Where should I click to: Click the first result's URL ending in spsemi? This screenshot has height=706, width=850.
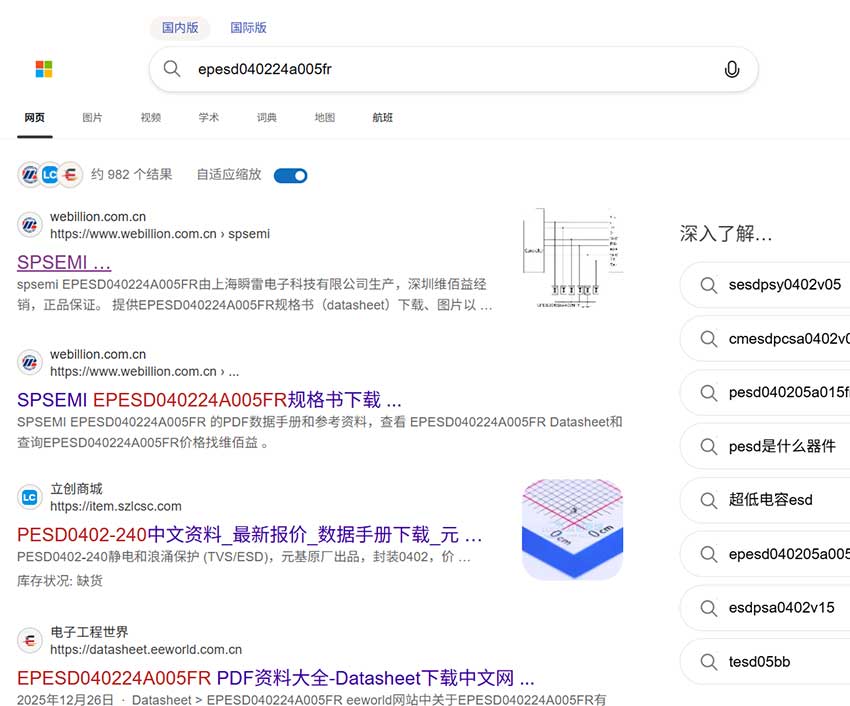click(x=160, y=234)
